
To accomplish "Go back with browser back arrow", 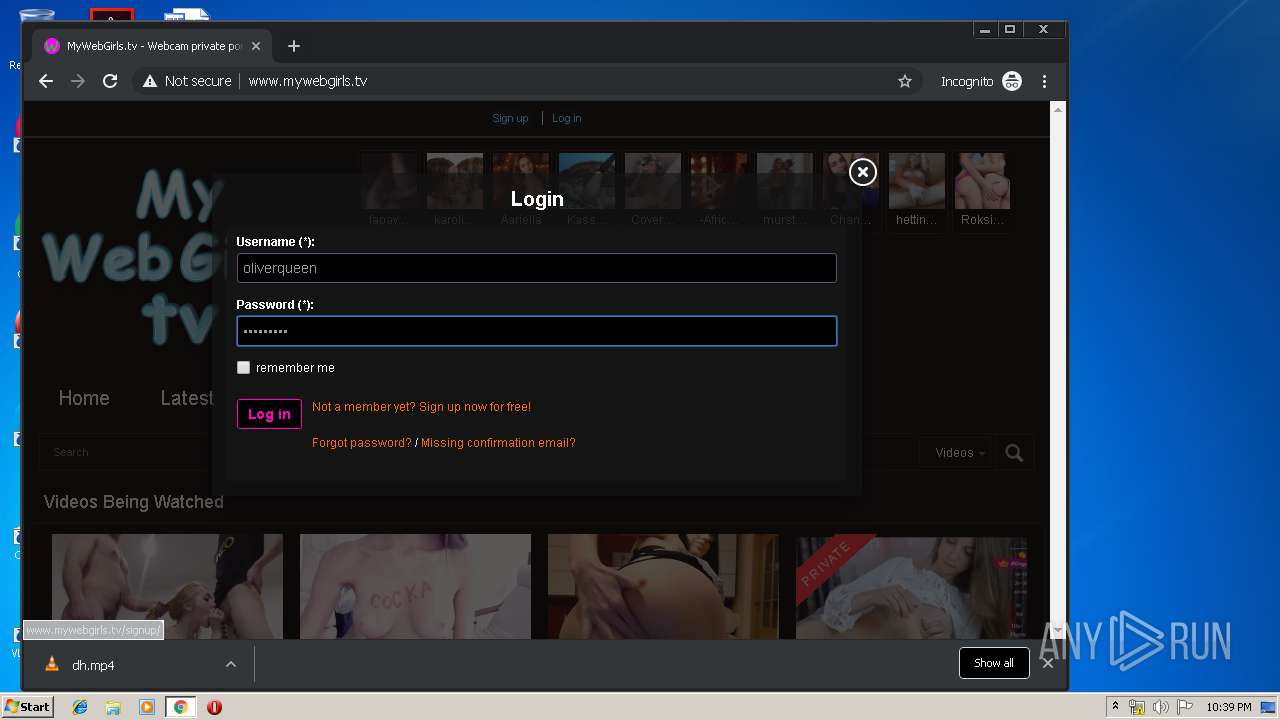I will click(46, 81).
